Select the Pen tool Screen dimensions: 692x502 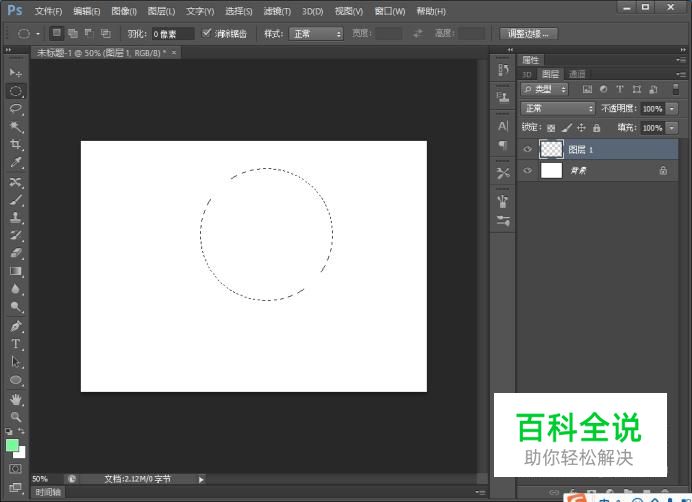(16, 326)
